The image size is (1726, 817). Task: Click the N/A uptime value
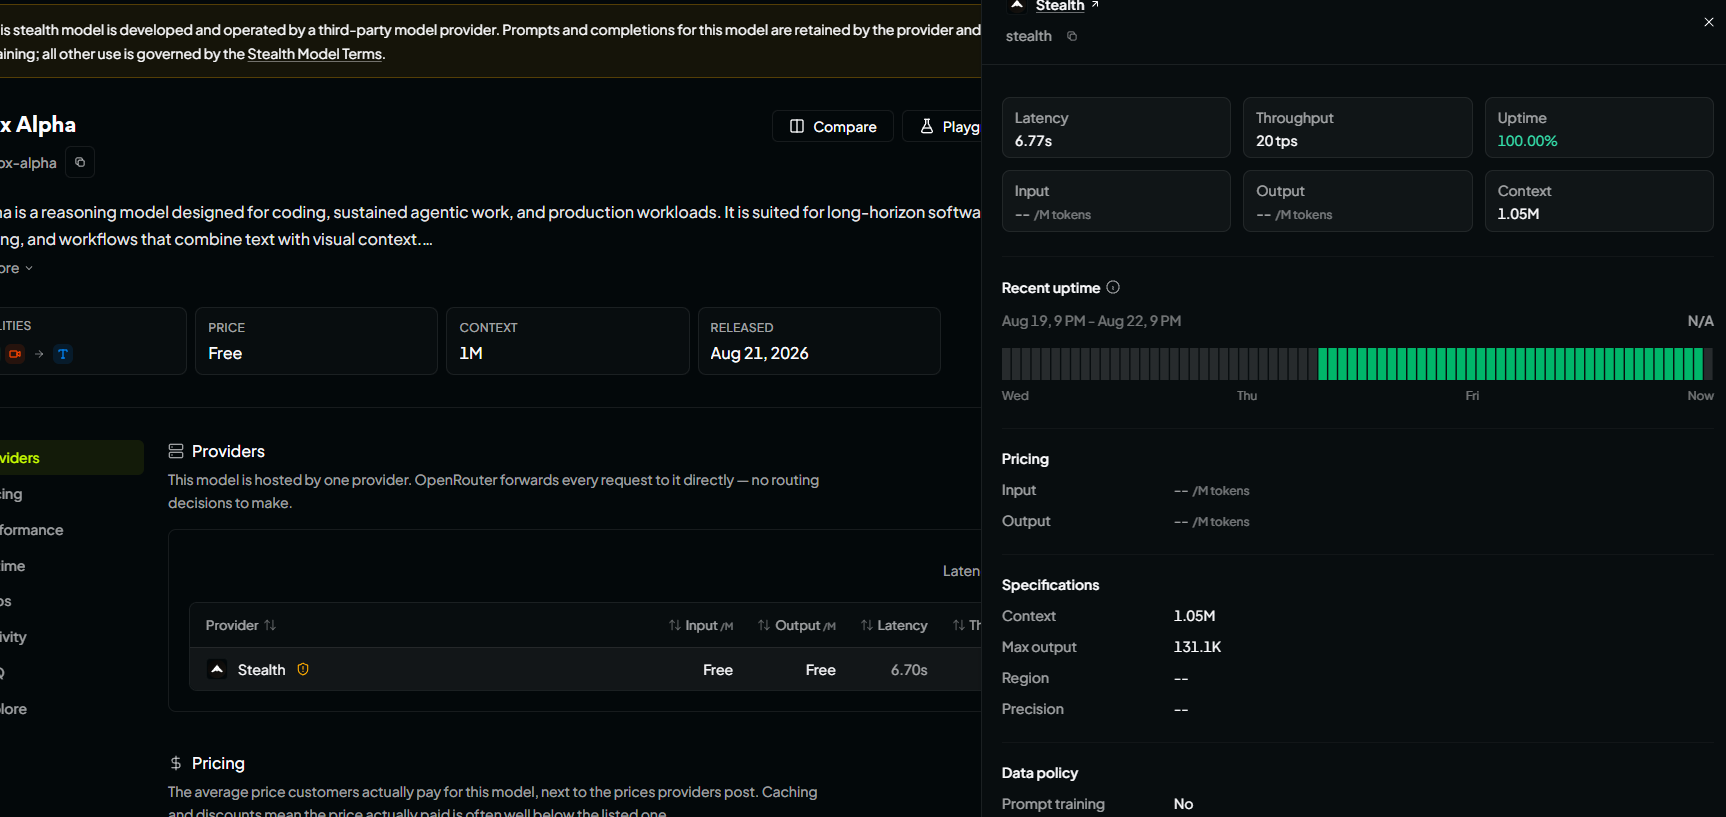[1700, 321]
